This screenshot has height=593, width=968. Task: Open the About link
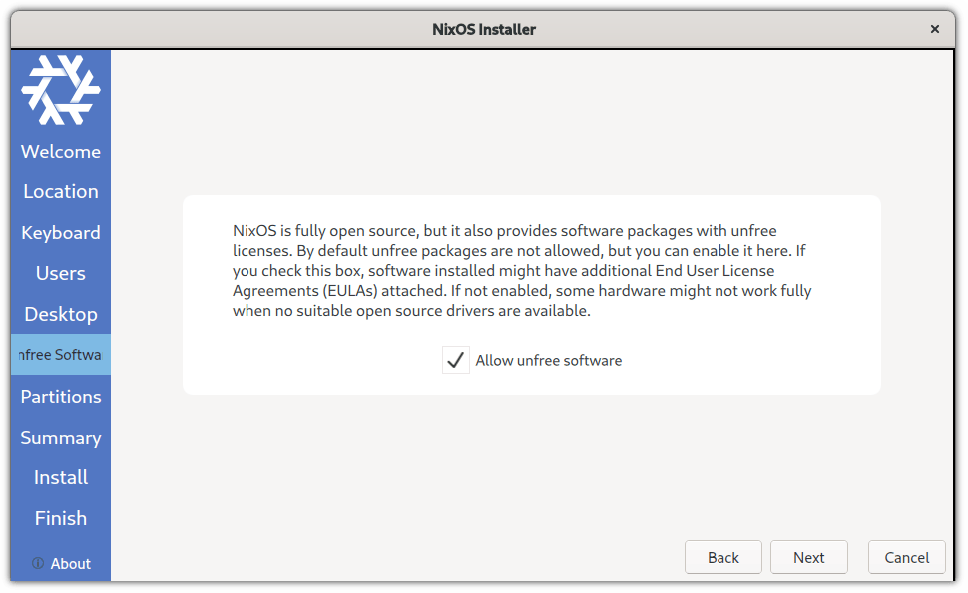70,563
